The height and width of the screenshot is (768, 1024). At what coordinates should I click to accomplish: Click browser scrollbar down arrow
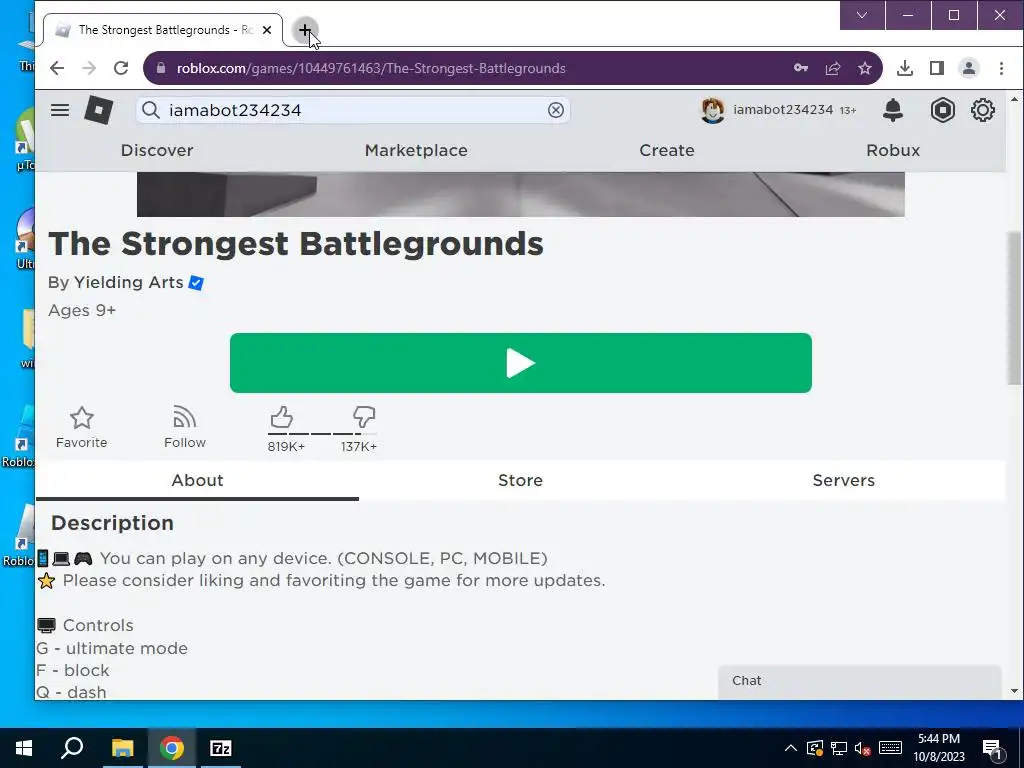[x=1014, y=691]
